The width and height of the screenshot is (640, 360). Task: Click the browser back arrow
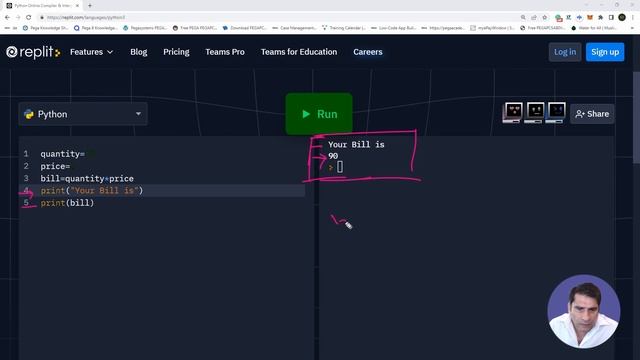tap(7, 18)
